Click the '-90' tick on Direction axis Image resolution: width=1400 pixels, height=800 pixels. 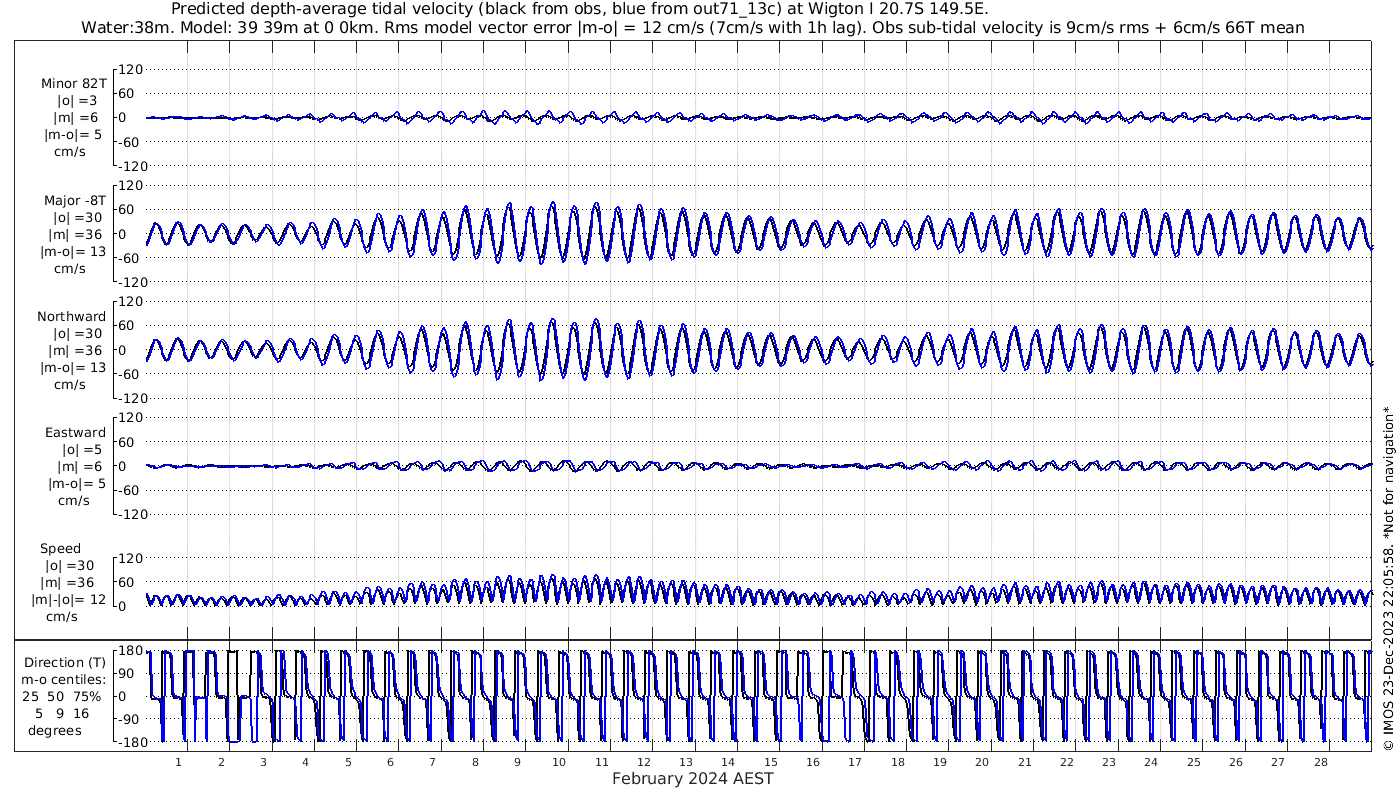(127, 720)
